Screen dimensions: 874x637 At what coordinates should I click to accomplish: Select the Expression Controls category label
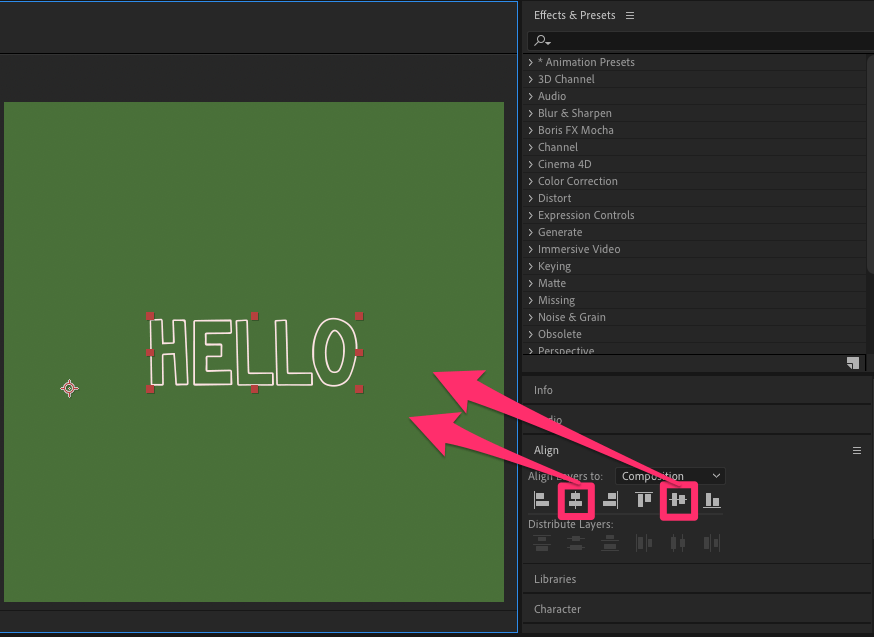click(x=586, y=215)
